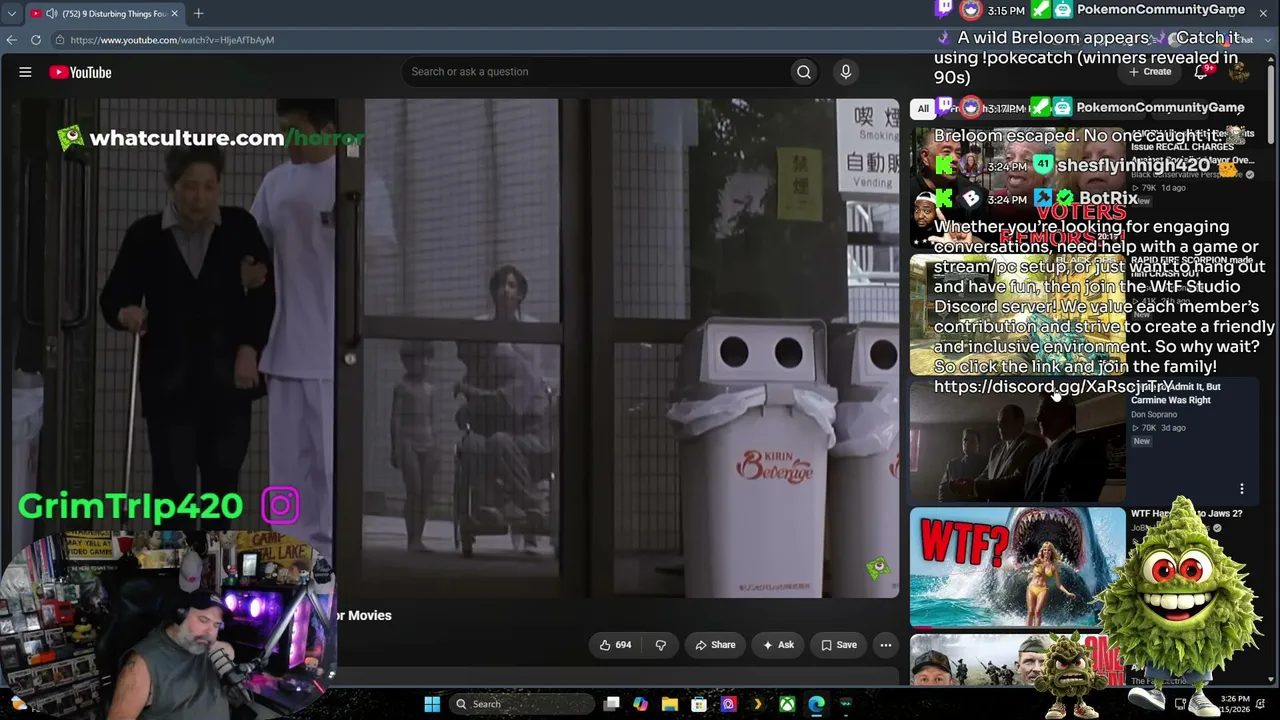Save the video with the Save button

(x=839, y=645)
